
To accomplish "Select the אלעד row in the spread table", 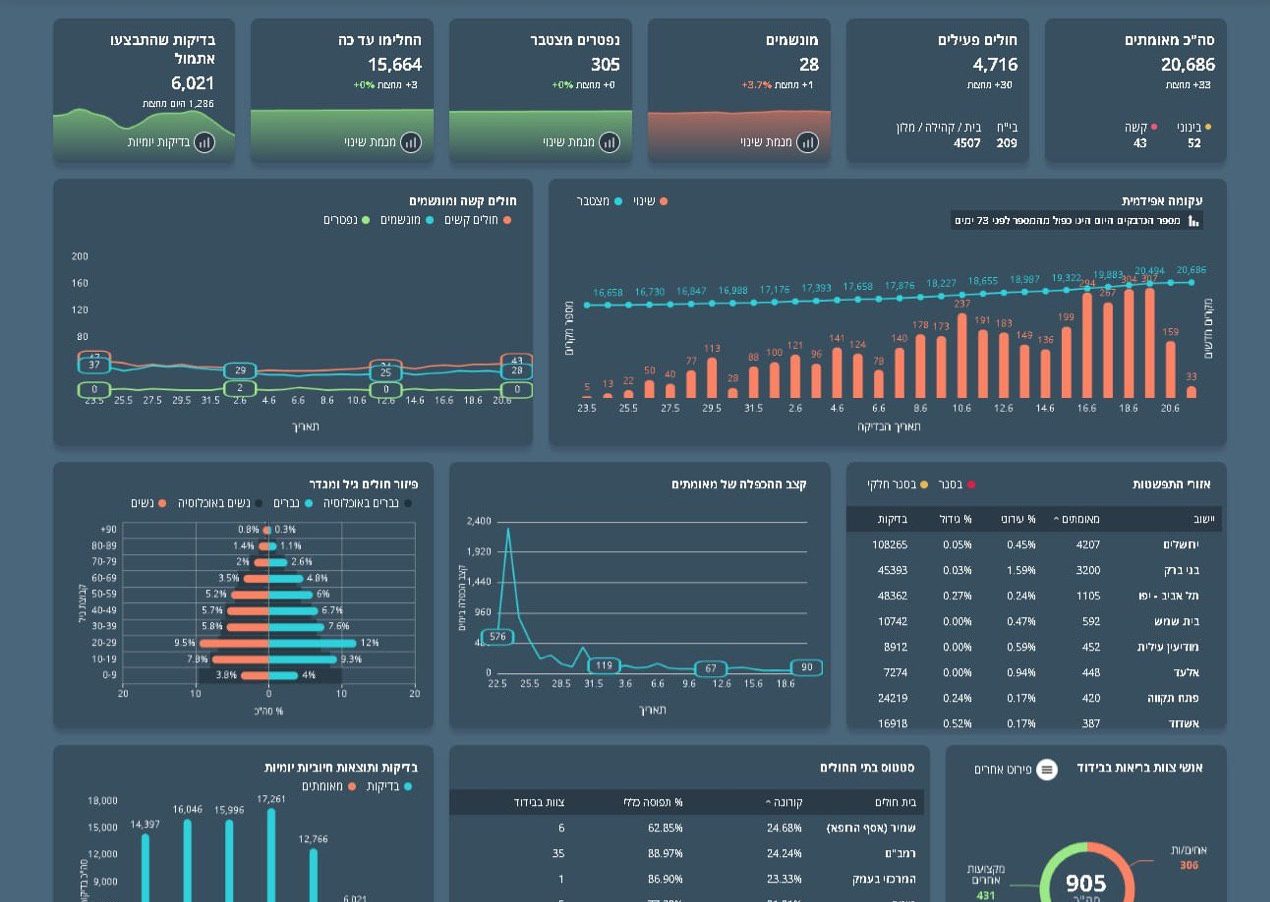I will click(x=1034, y=673).
